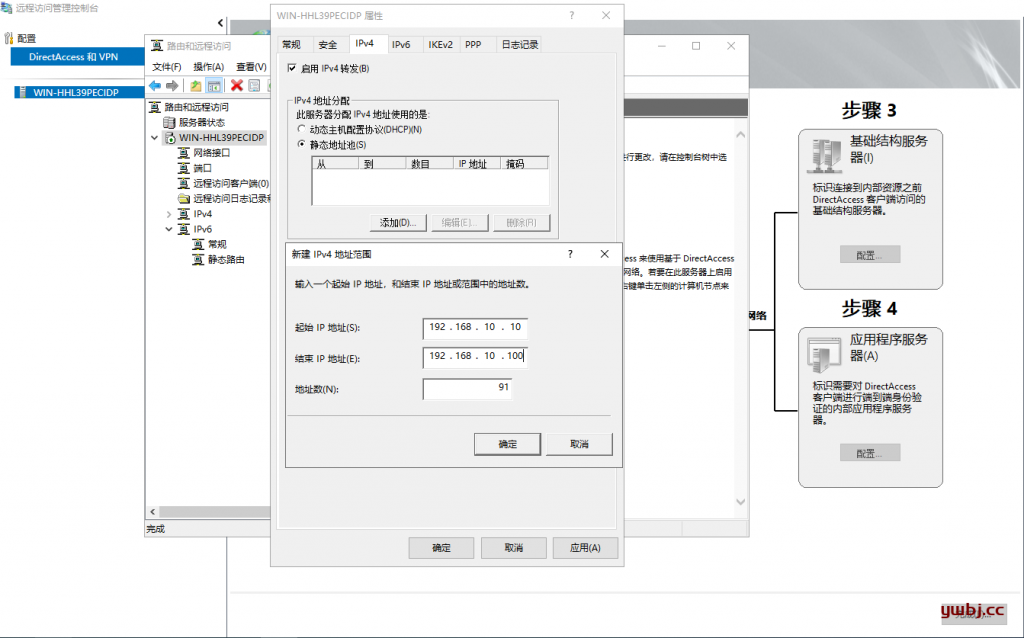Switch to the IKEv2 tab
The height and width of the screenshot is (638, 1024).
(x=440, y=44)
